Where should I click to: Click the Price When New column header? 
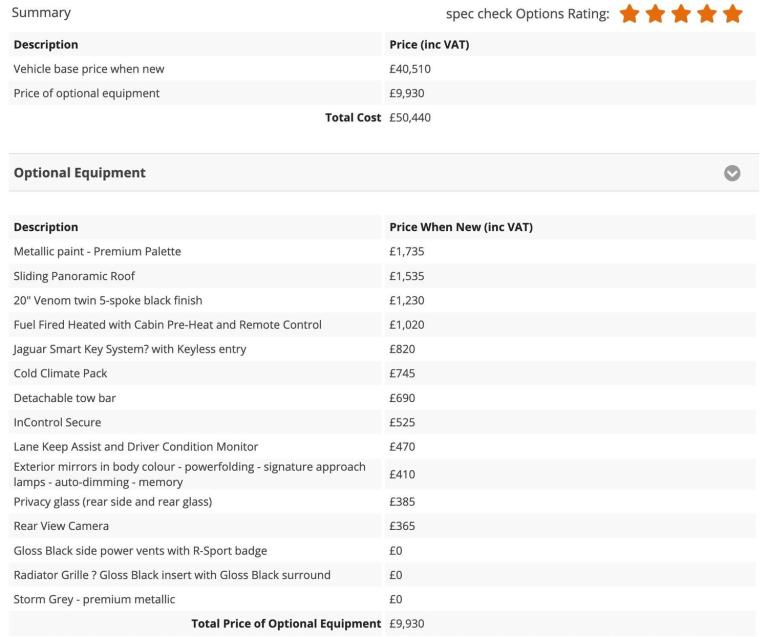click(x=461, y=227)
